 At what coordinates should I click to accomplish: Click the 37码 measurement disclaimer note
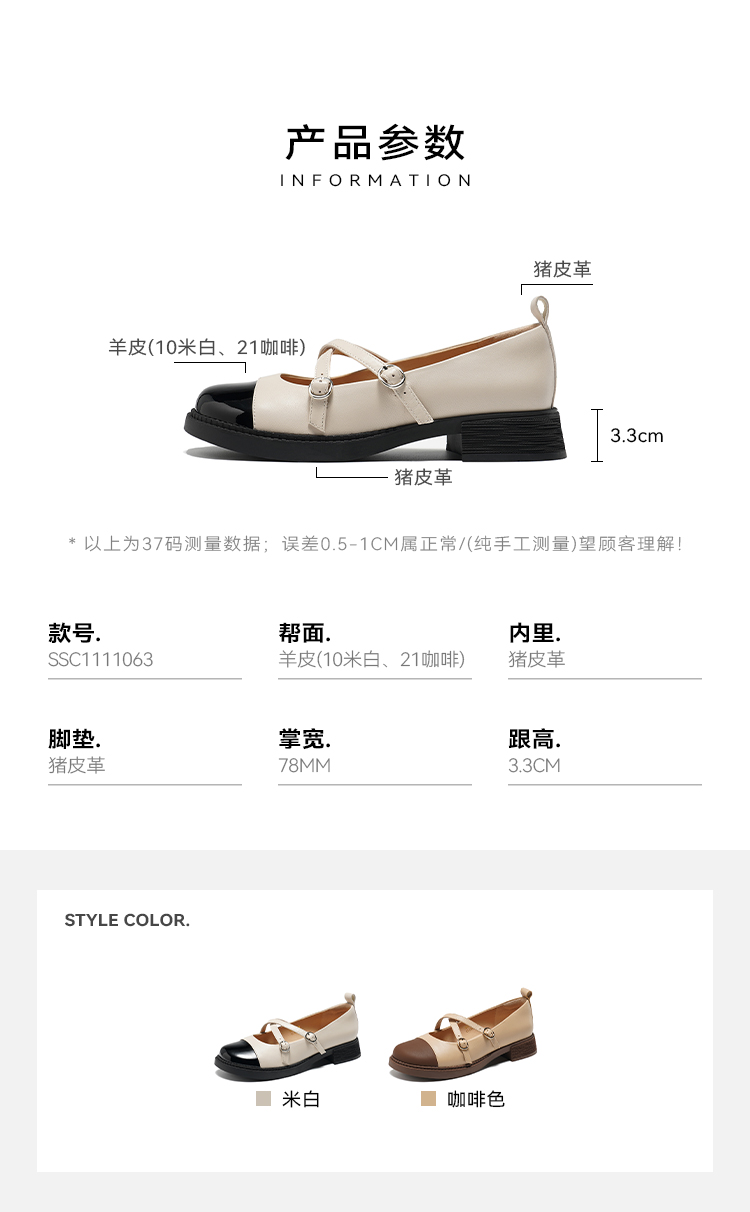click(375, 544)
